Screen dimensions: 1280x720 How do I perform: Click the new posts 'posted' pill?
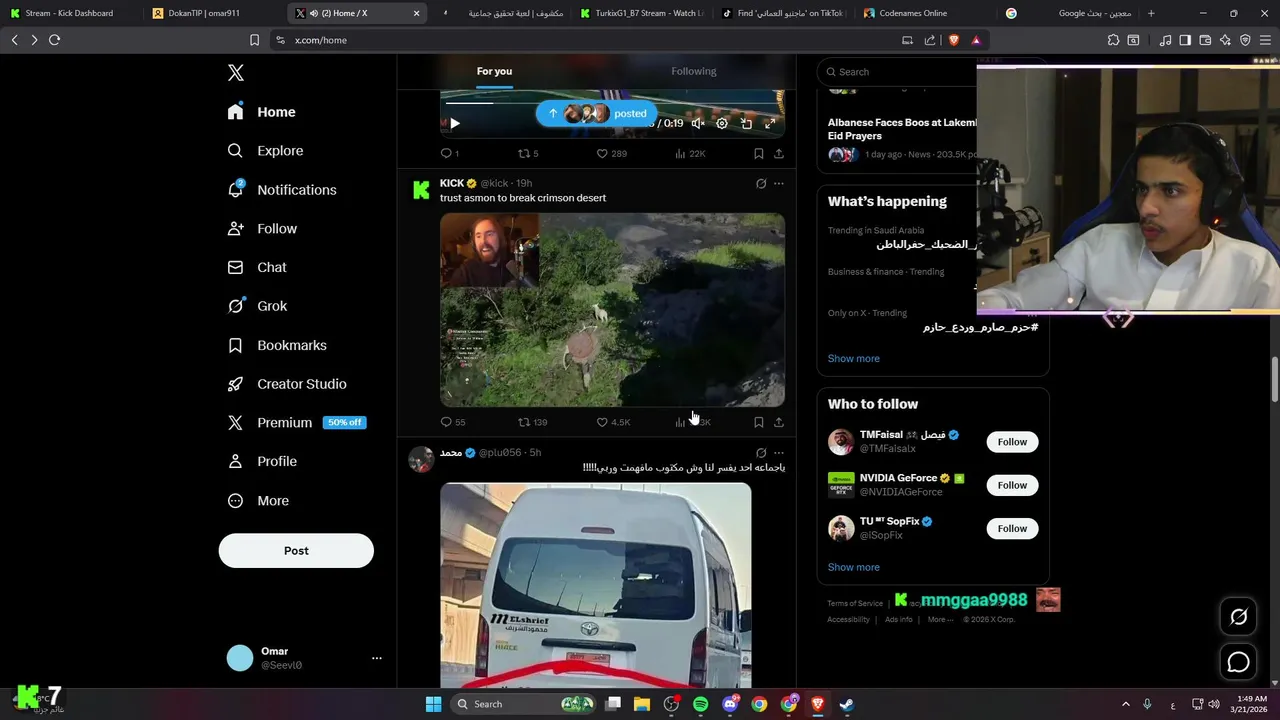coord(597,114)
